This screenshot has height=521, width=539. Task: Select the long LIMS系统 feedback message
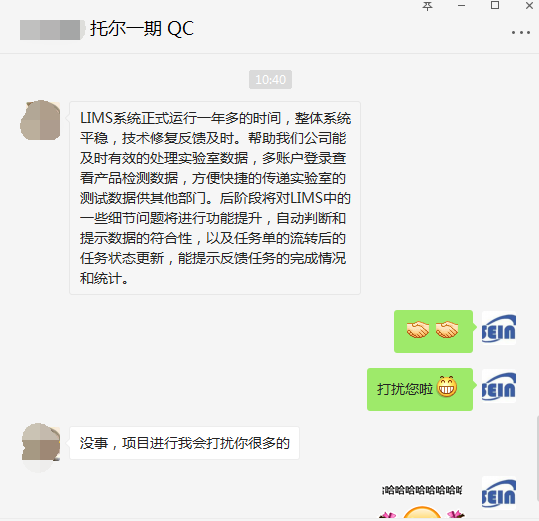215,198
